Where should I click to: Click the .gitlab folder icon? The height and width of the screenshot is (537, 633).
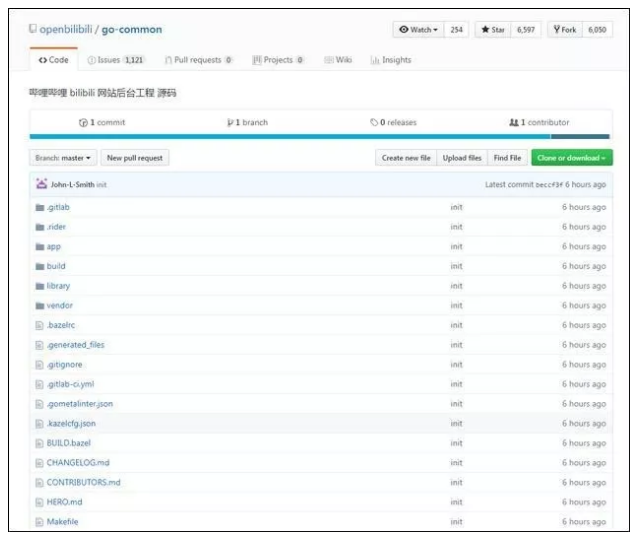(40, 207)
